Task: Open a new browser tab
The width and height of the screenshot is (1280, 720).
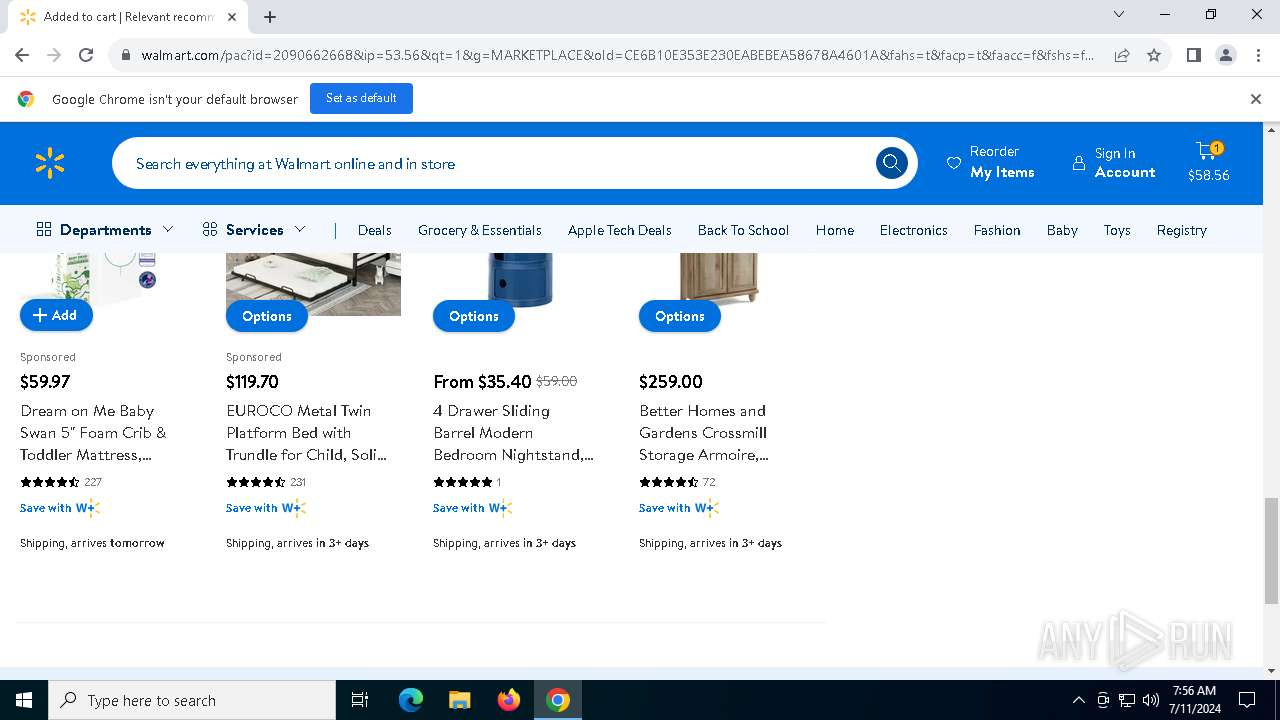Action: (270, 17)
